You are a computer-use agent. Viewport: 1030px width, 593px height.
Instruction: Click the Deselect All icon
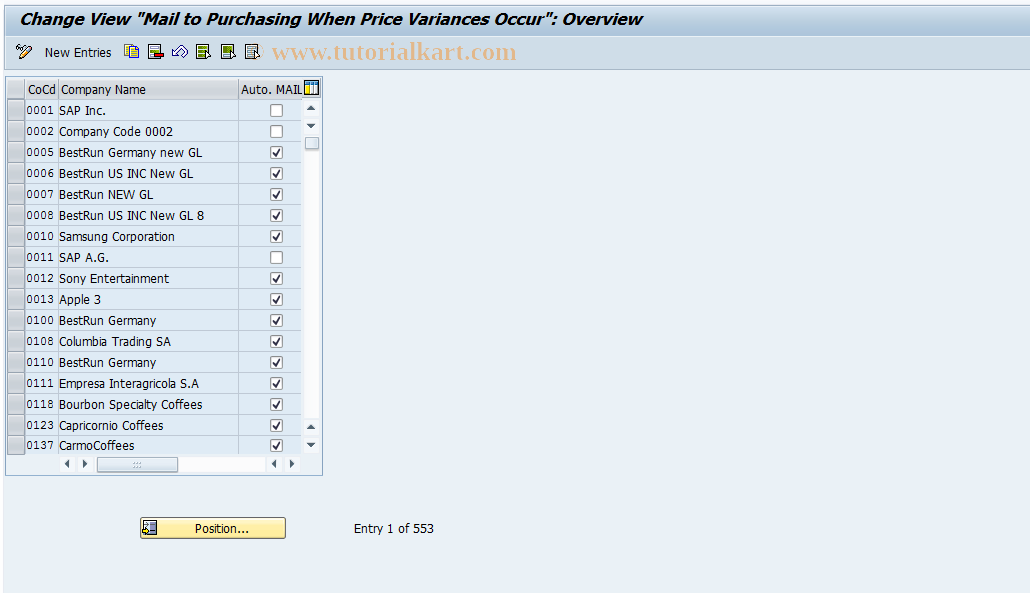pos(252,52)
